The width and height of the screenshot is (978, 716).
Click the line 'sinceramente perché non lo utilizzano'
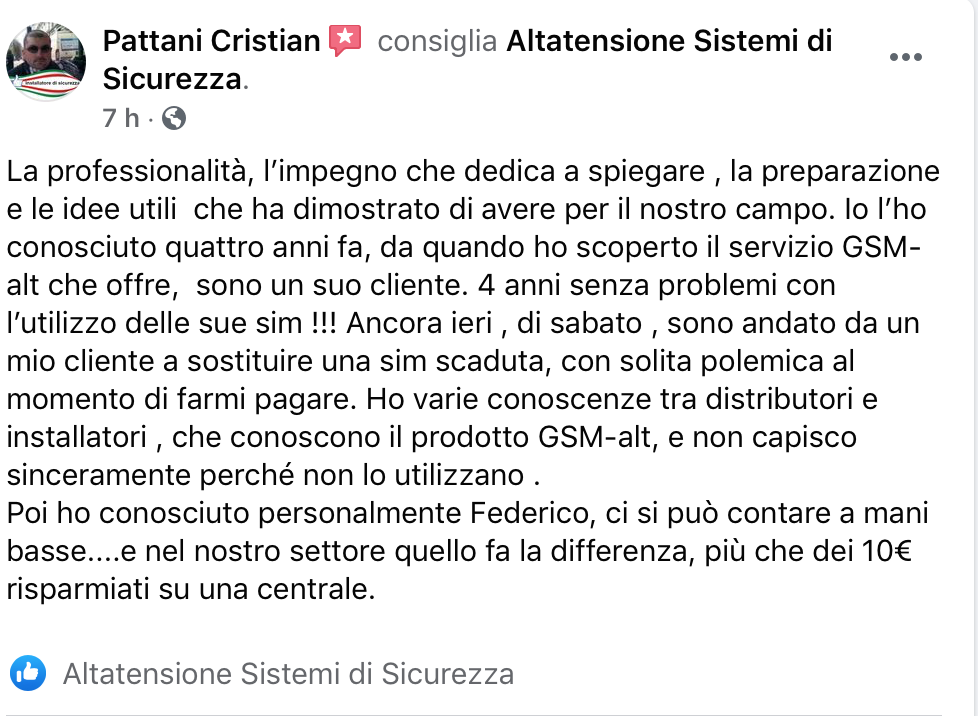[265, 477]
